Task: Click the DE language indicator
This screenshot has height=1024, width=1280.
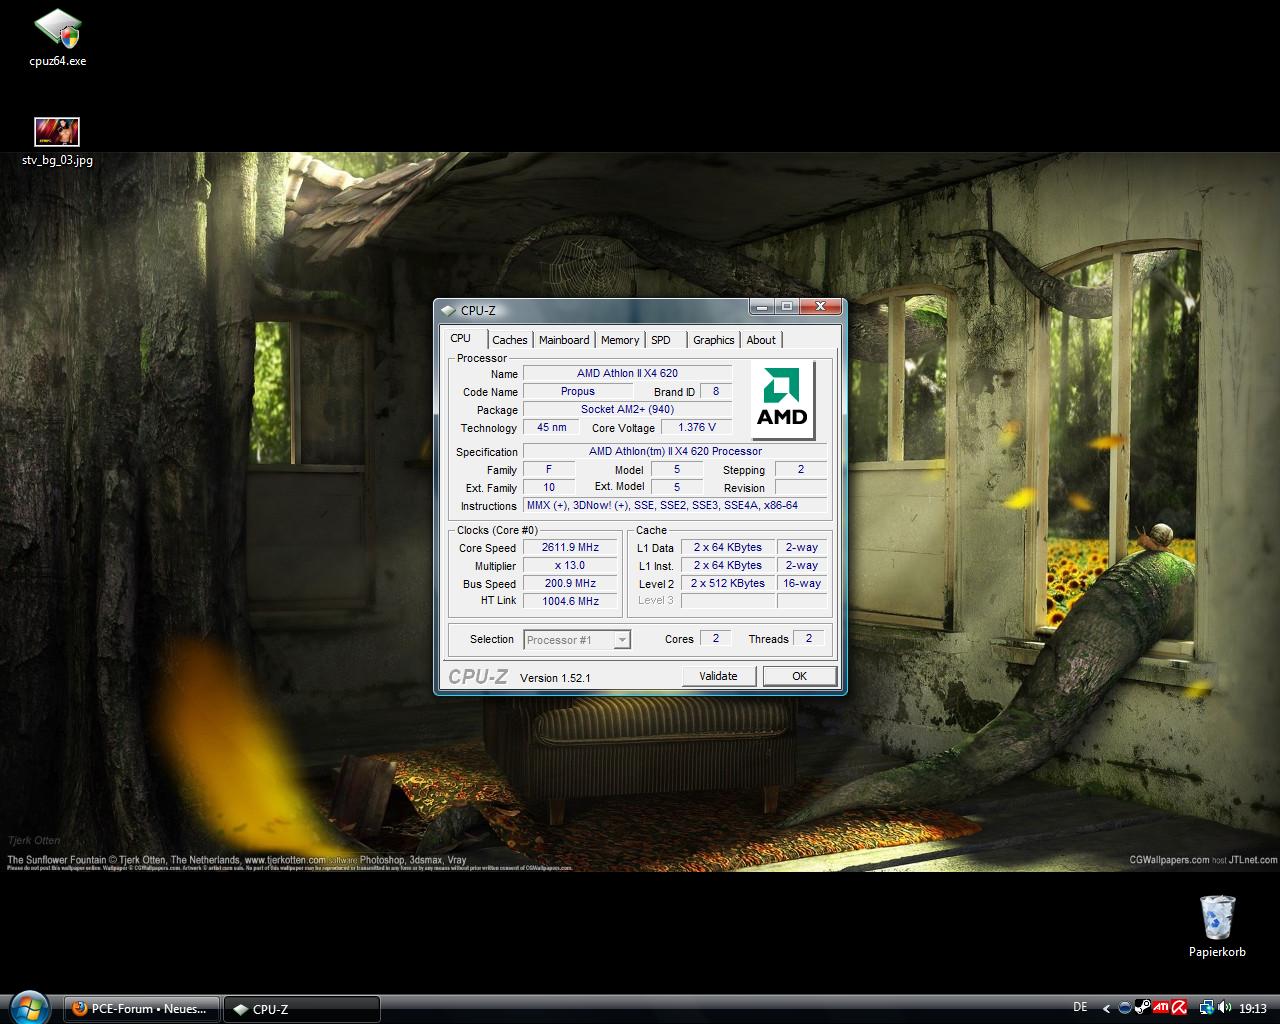Action: [1080, 1008]
